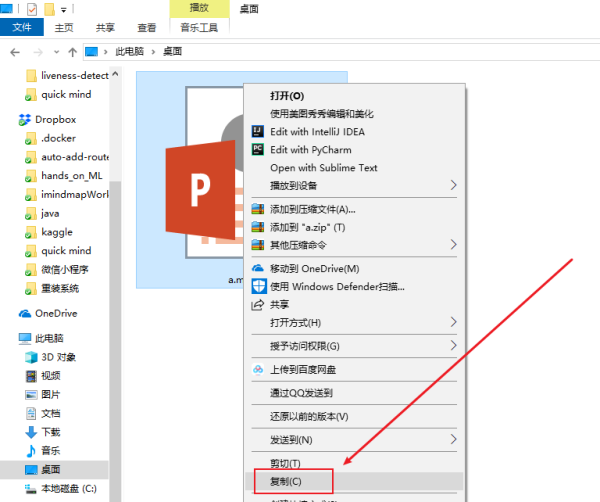Click the 视频 film icon
The image size is (600, 502).
click(x=31, y=376)
